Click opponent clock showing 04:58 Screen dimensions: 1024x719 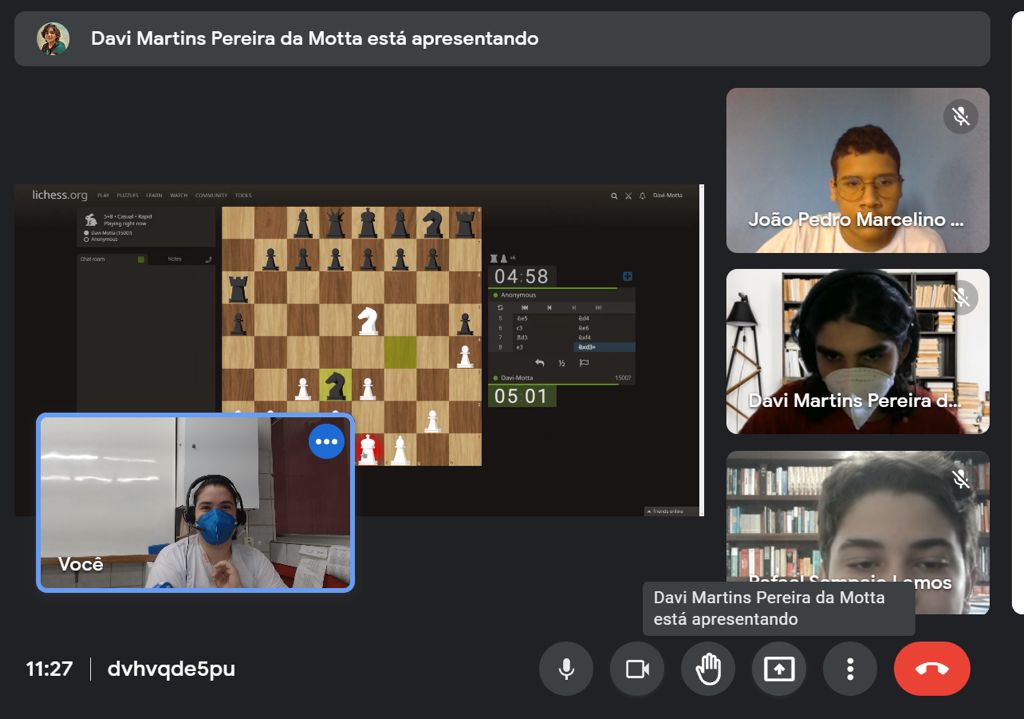(522, 276)
